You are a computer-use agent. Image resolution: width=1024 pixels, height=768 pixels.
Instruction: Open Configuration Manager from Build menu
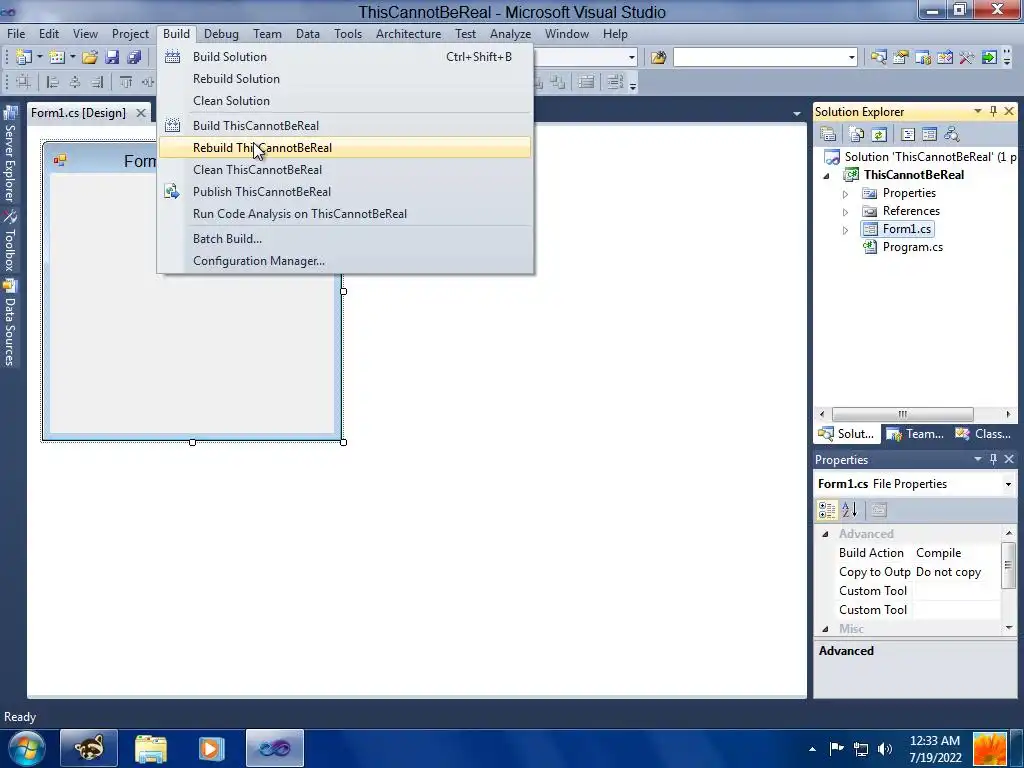click(345, 261)
